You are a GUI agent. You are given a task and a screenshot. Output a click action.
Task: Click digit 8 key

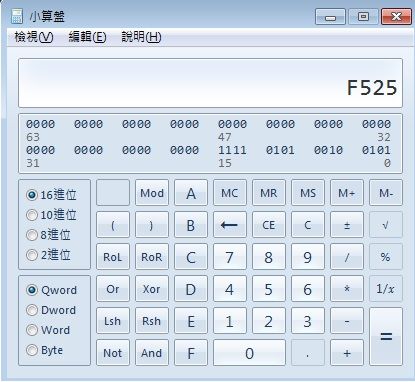(x=269, y=257)
